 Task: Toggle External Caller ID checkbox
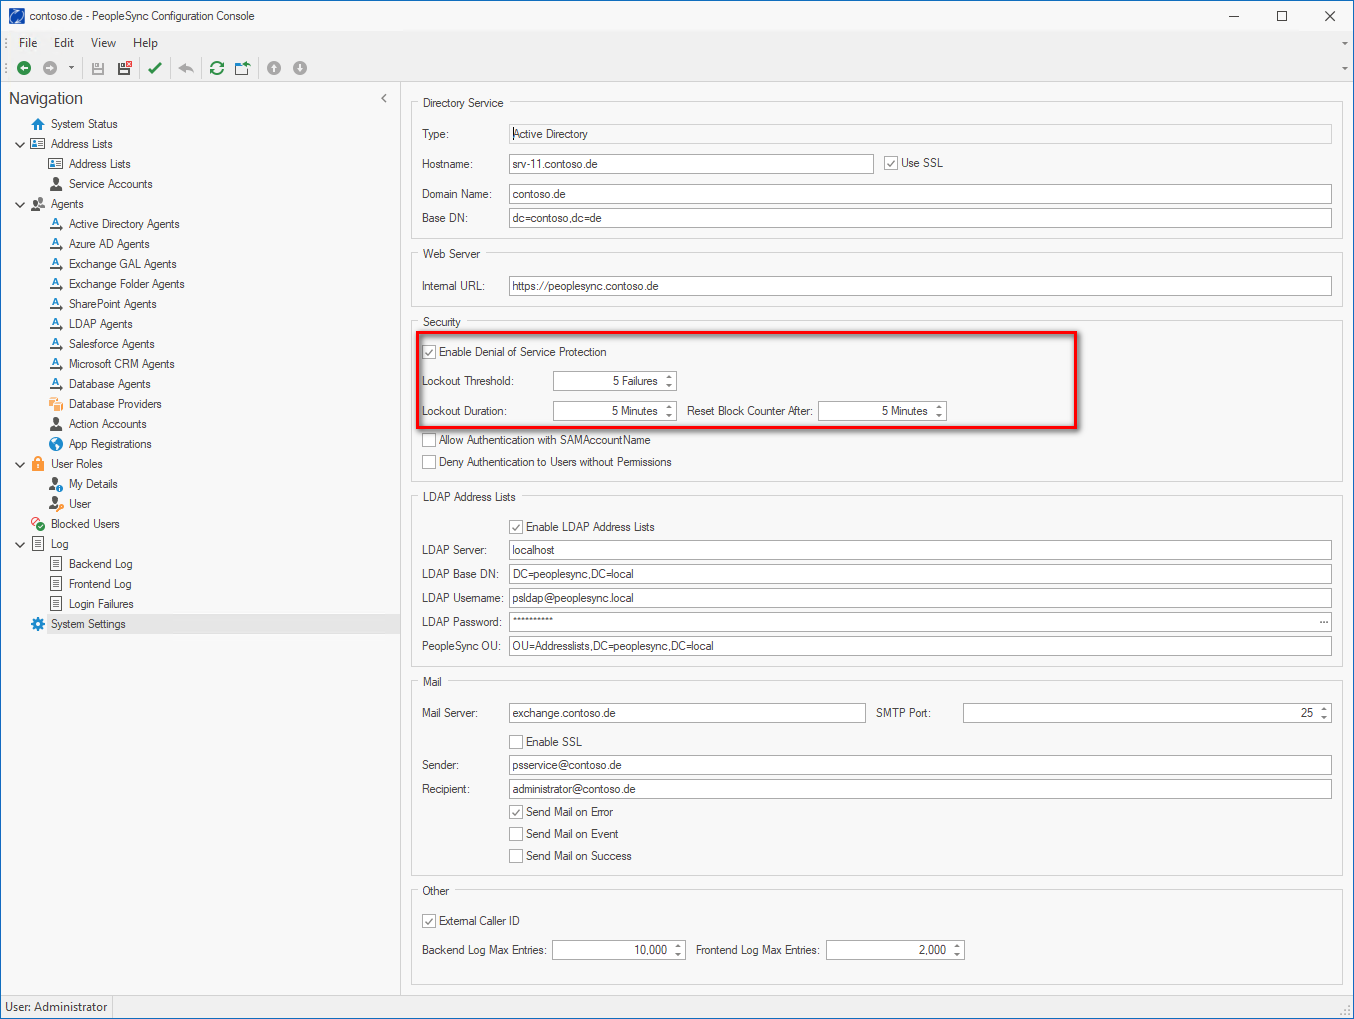429,921
